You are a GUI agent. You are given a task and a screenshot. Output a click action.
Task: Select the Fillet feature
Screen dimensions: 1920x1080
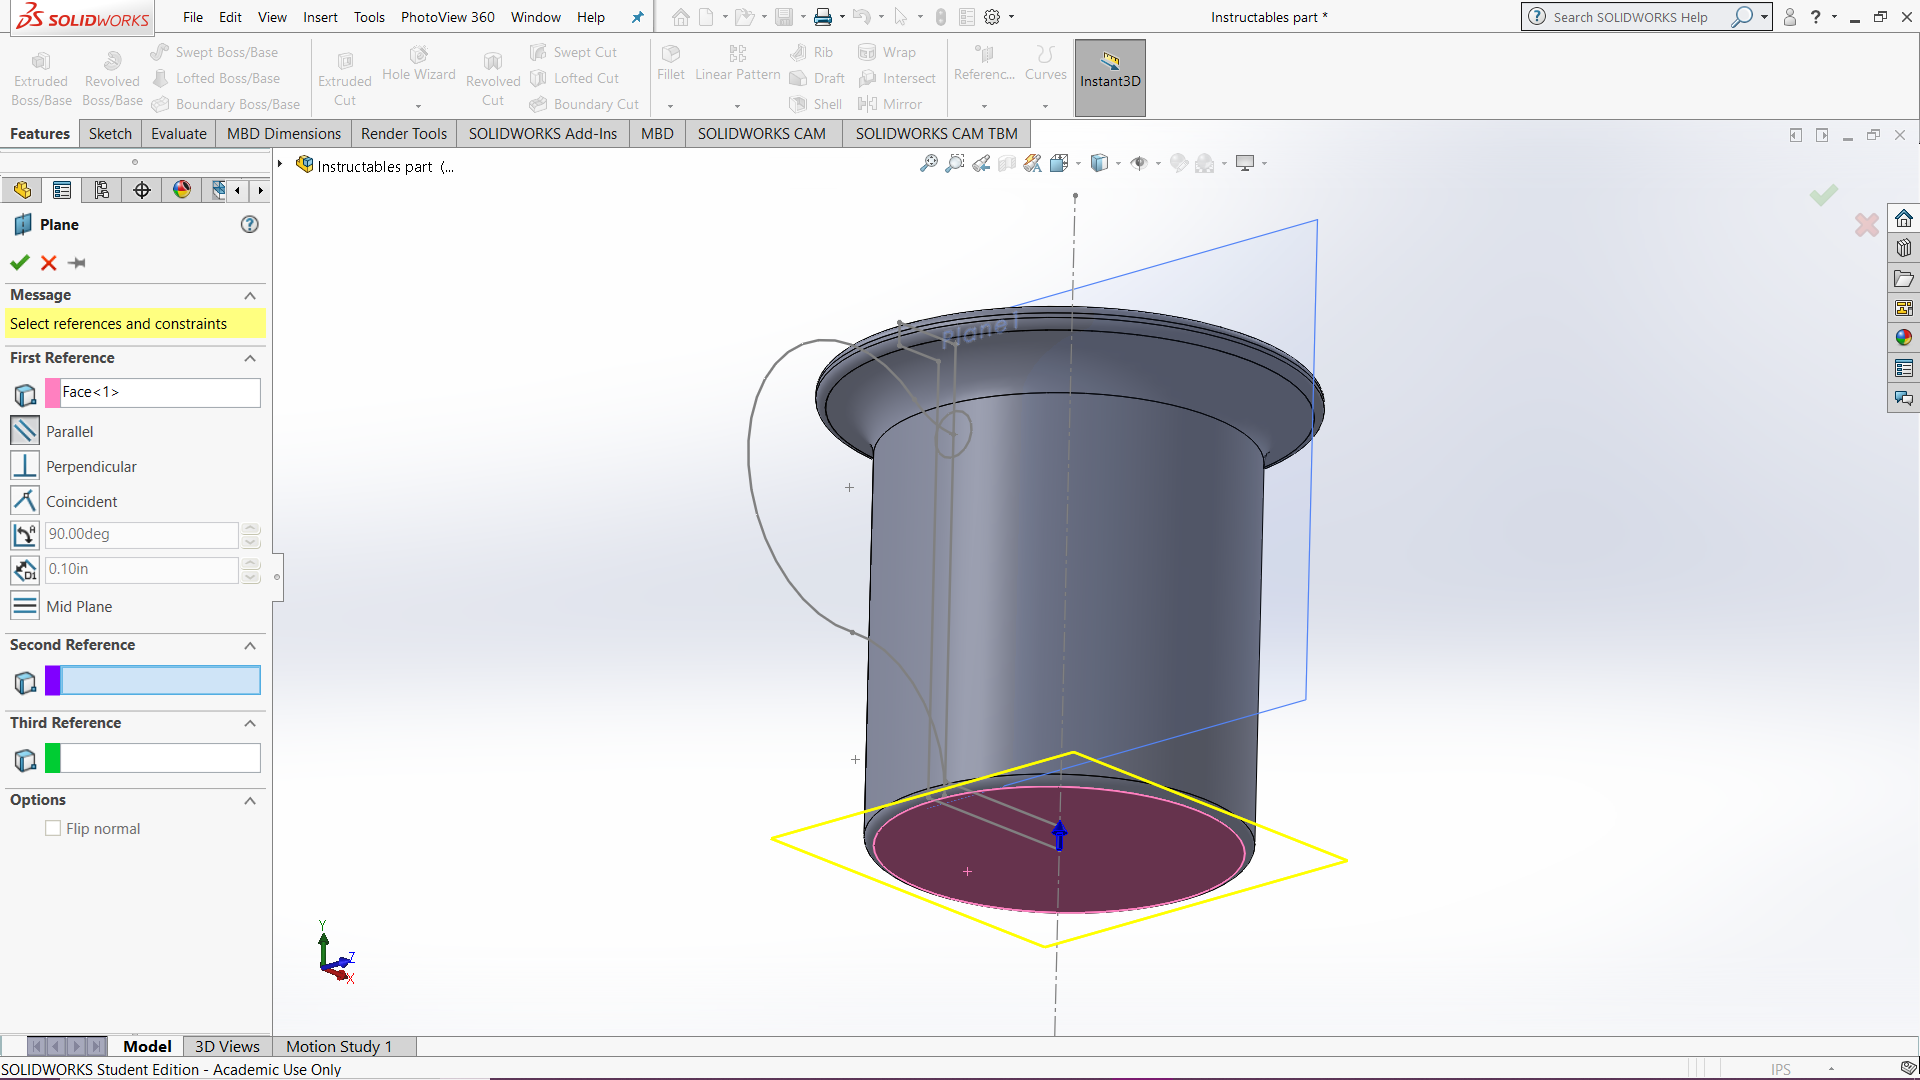coord(670,70)
